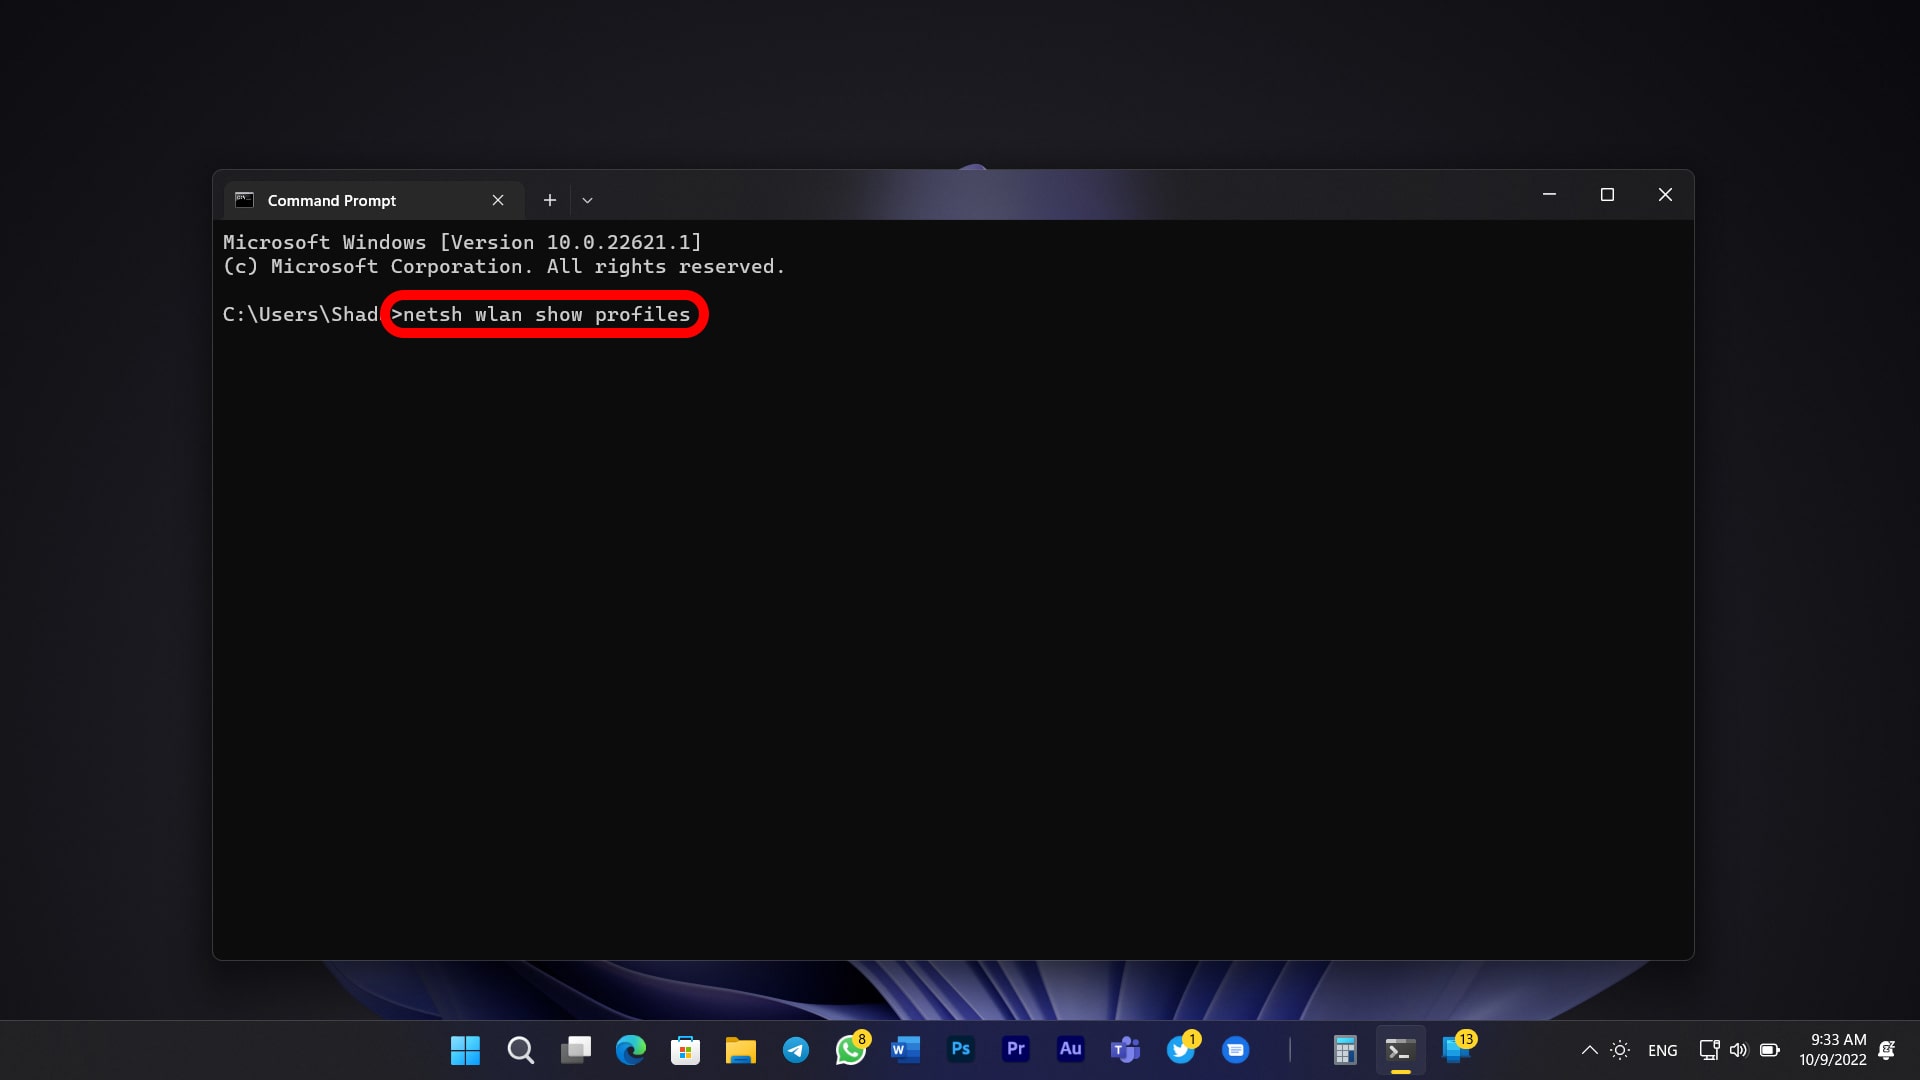1920x1080 pixels.
Task: Click the C:\Users prompt path text
Action: [300, 314]
